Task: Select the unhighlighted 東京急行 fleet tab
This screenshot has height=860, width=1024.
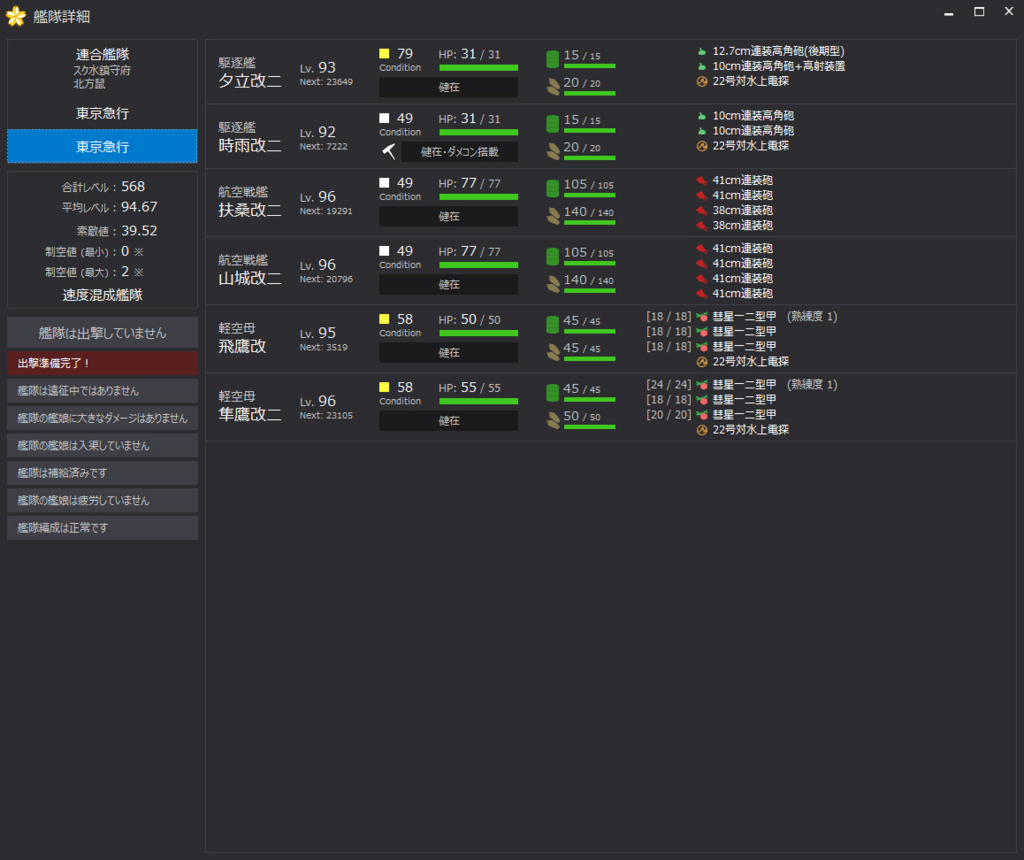Action: [x=103, y=113]
